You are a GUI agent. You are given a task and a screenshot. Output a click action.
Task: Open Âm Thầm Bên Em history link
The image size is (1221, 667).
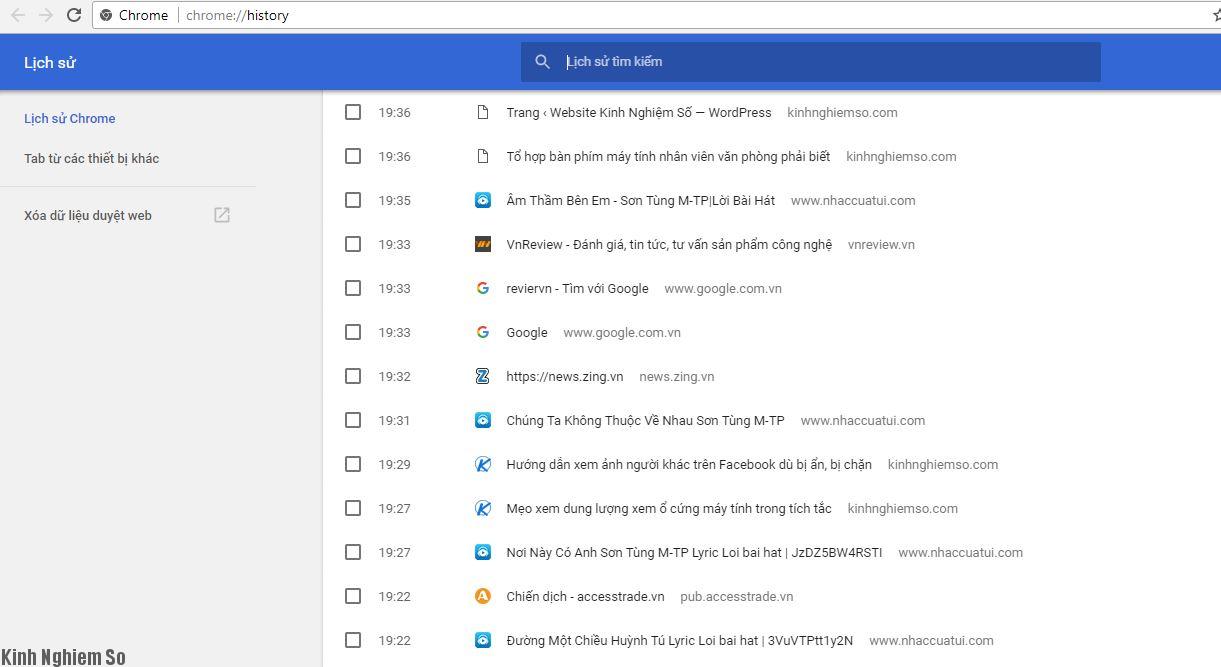coord(641,200)
